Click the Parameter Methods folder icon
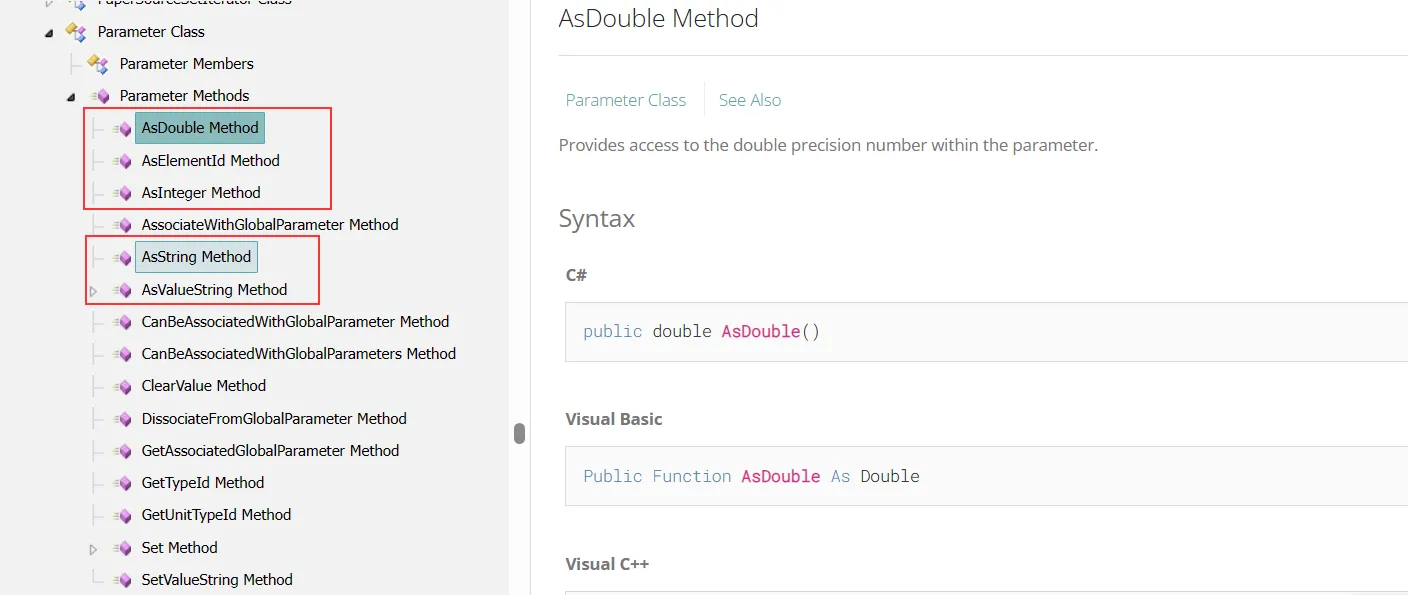 point(100,96)
